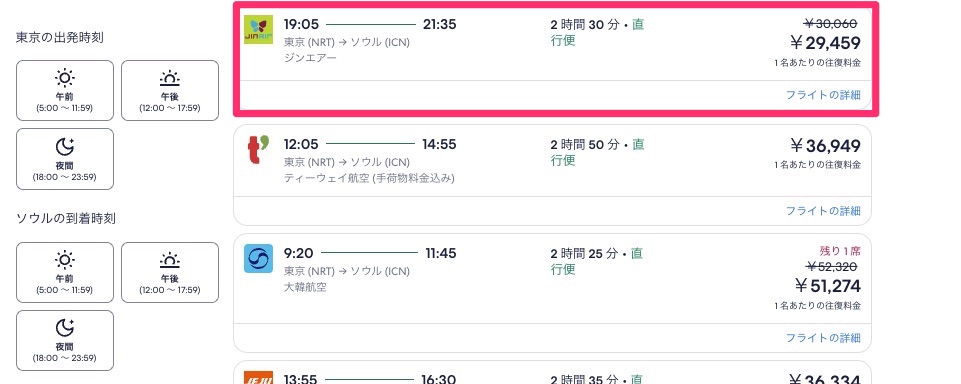
Task: Click the Jin Air airline logo
Action: click(x=258, y=29)
